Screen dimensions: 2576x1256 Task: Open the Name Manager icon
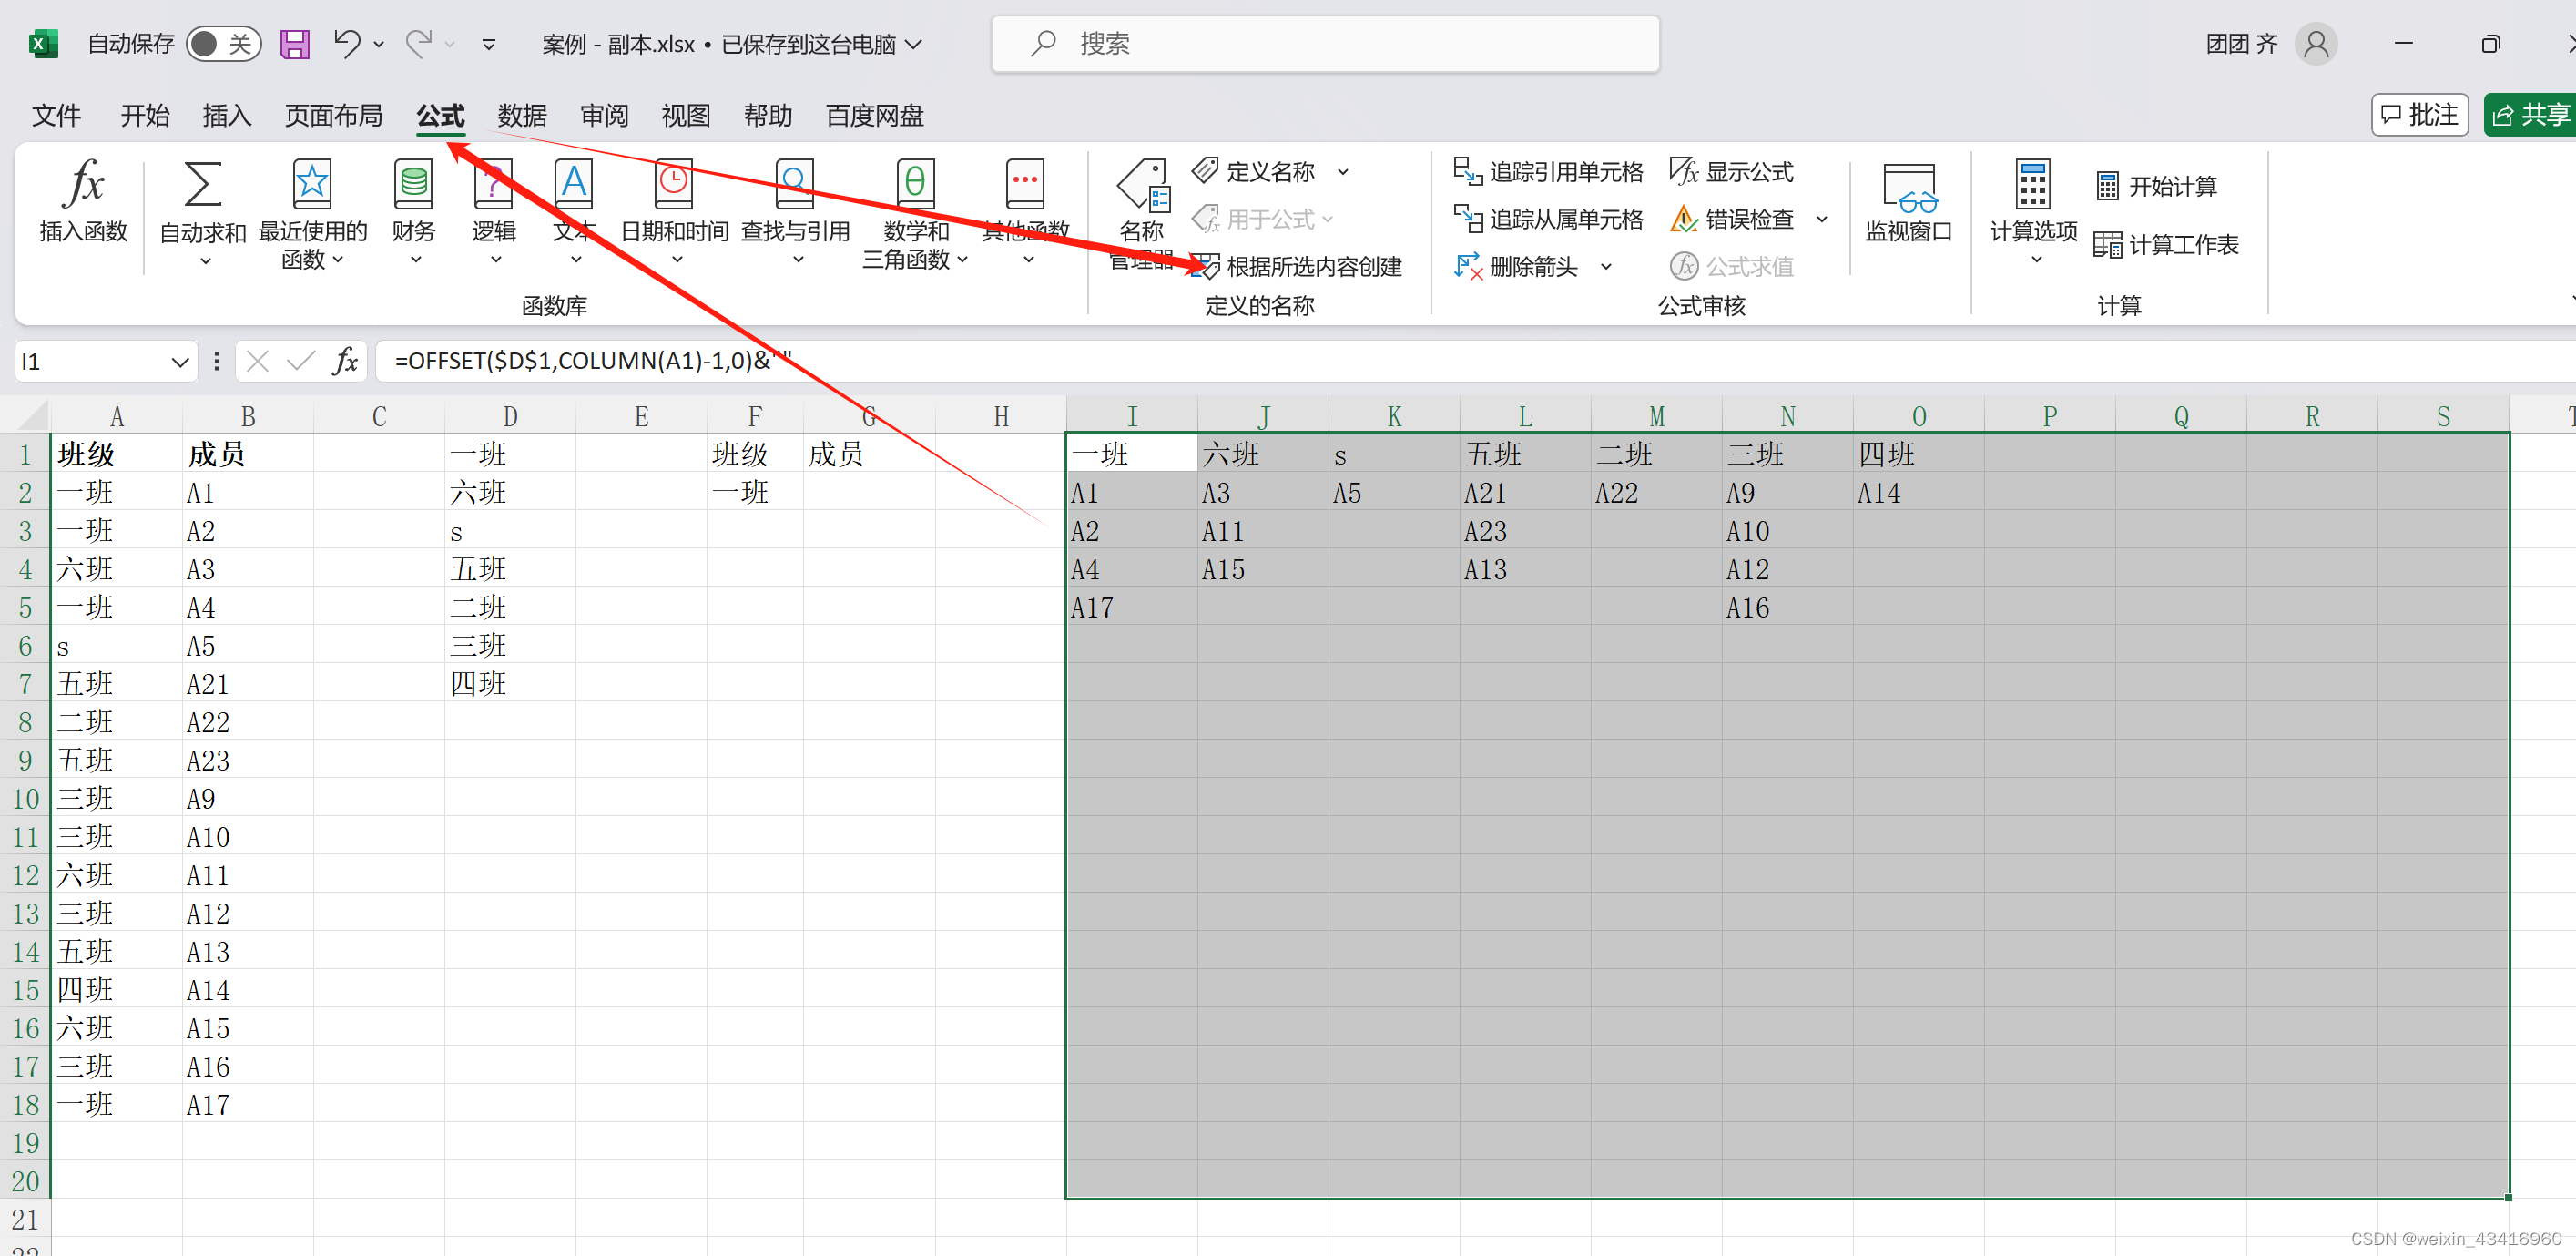[1143, 186]
